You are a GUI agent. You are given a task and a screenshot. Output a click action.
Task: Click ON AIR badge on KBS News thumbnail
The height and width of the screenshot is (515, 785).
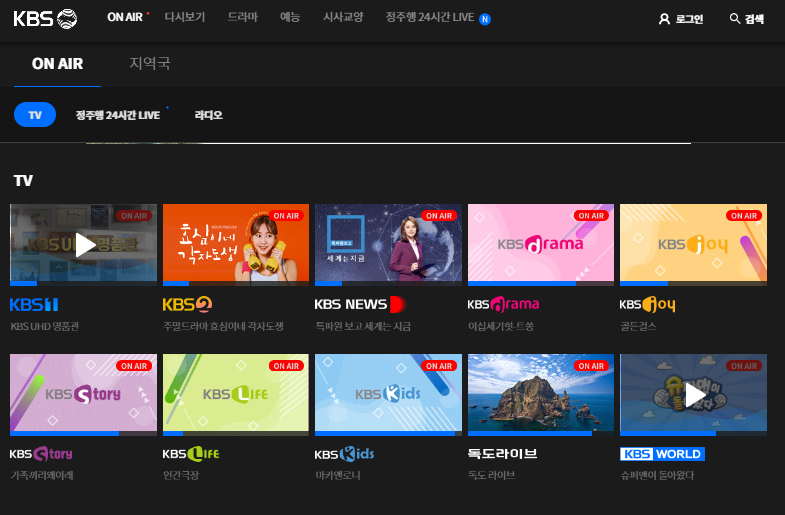click(439, 216)
